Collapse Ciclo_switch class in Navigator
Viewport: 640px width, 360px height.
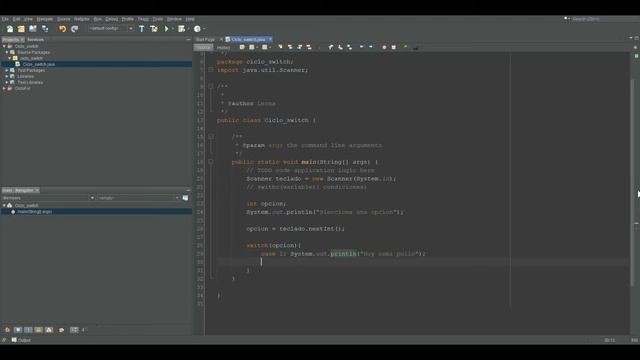4,205
